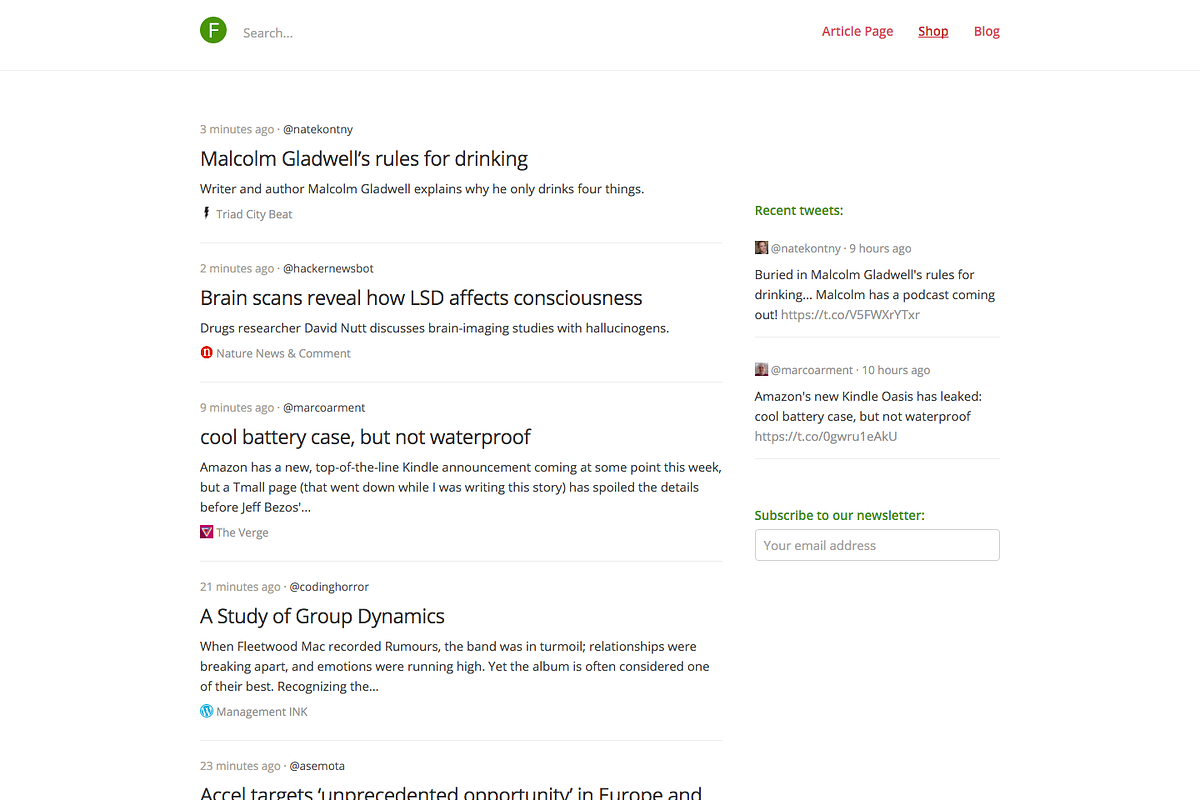This screenshot has height=800, width=1200.
Task: Click The Verge logo icon
Action: (x=206, y=532)
